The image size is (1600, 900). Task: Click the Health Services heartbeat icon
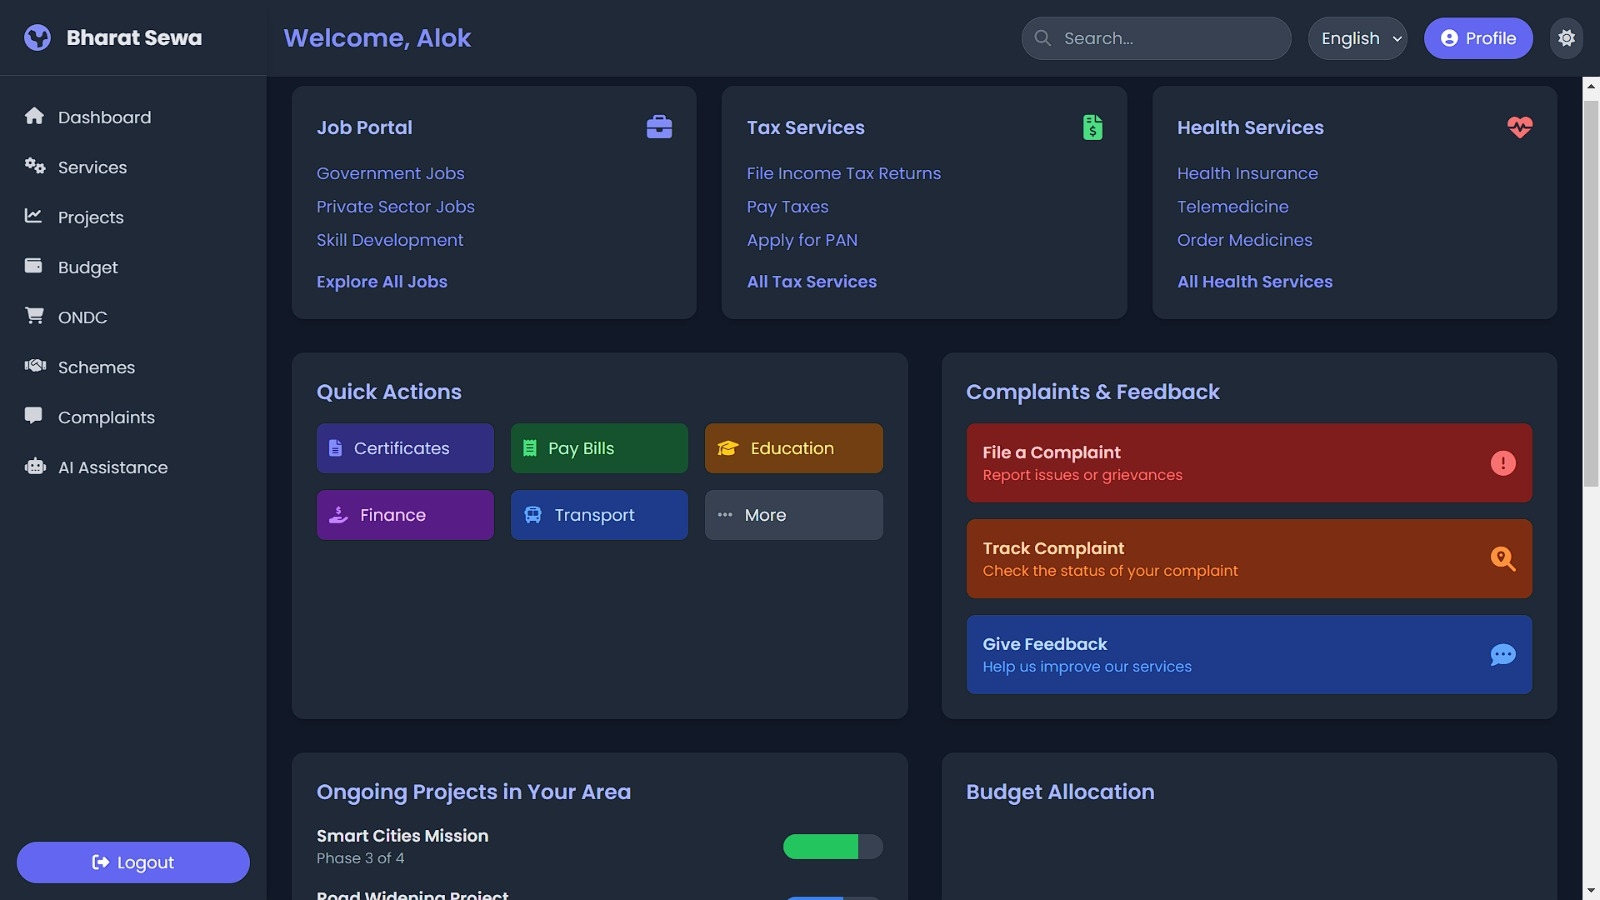click(1519, 127)
